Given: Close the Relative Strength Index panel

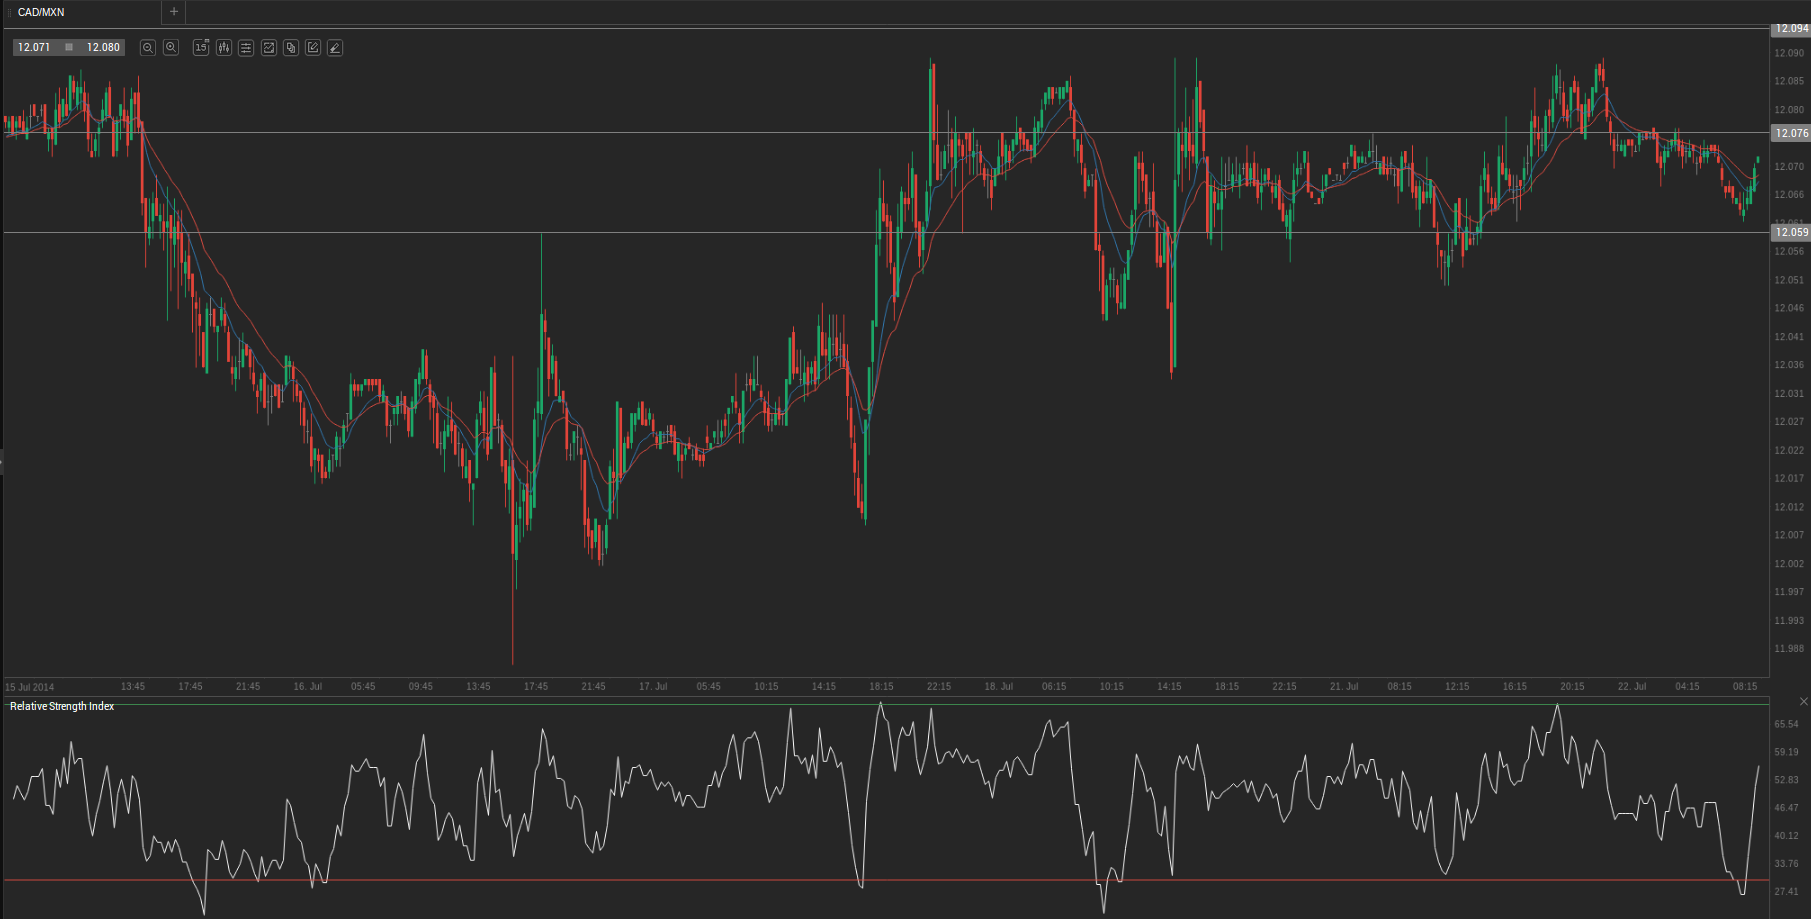Looking at the screenshot, I should [1803, 702].
